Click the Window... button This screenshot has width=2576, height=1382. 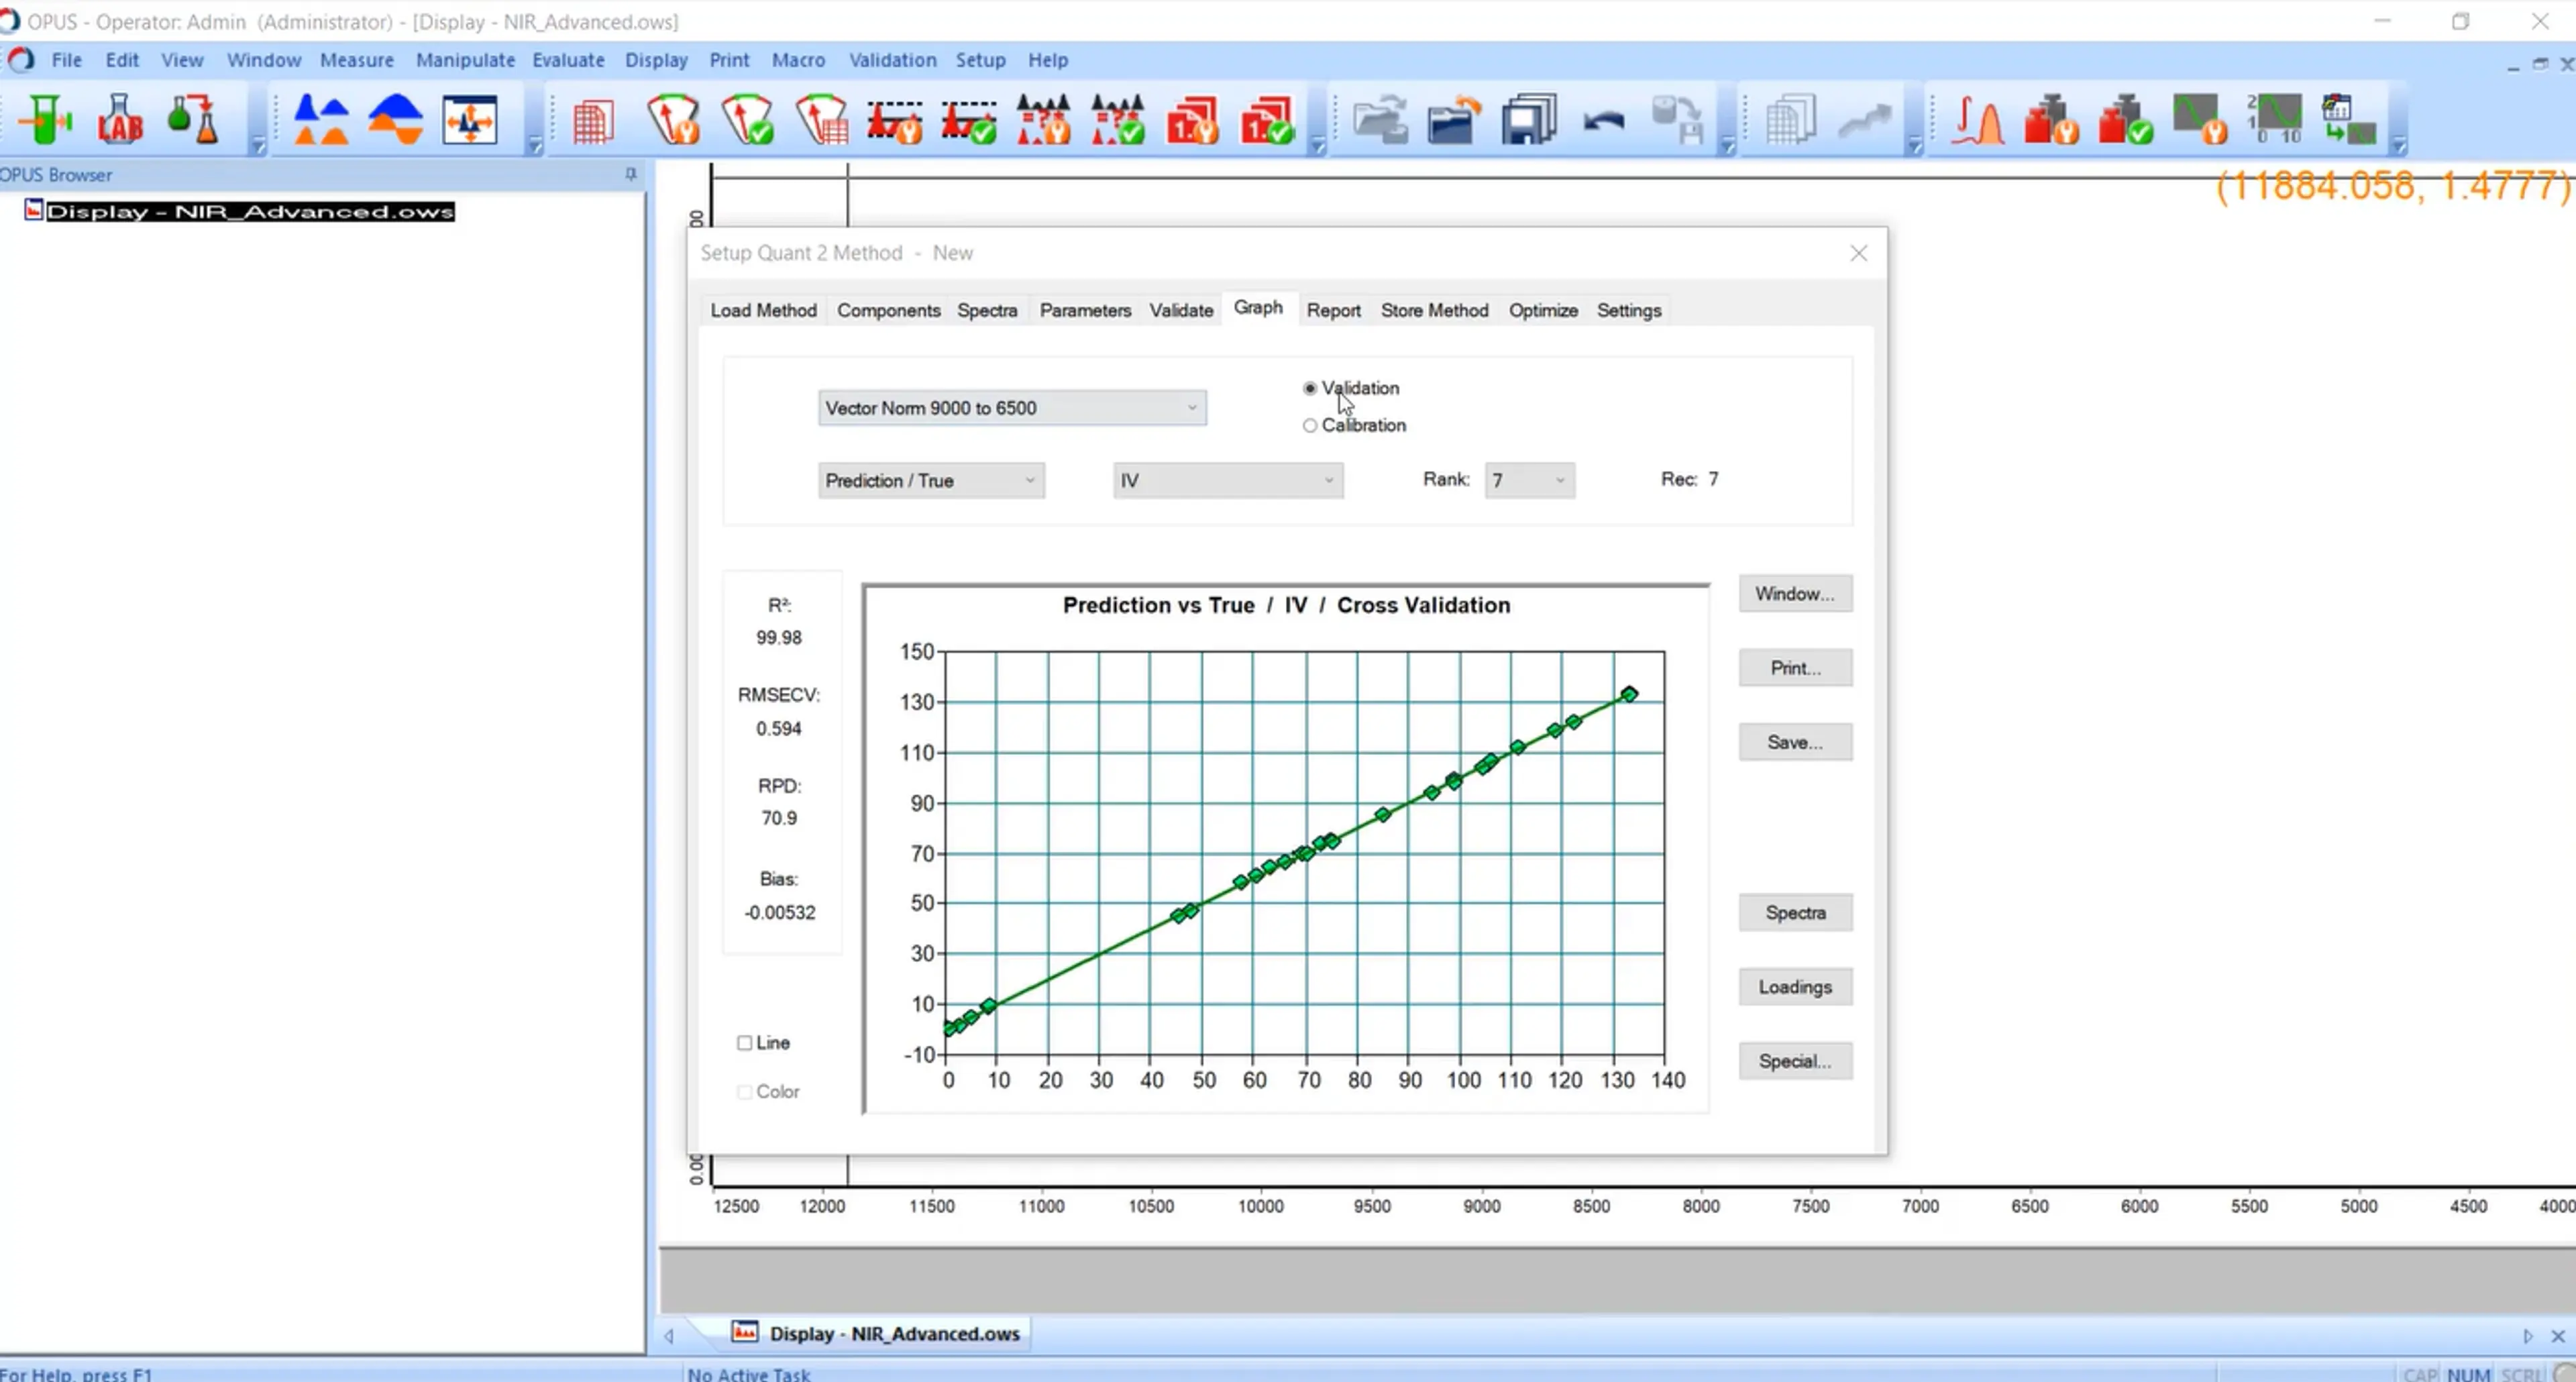(x=1795, y=594)
